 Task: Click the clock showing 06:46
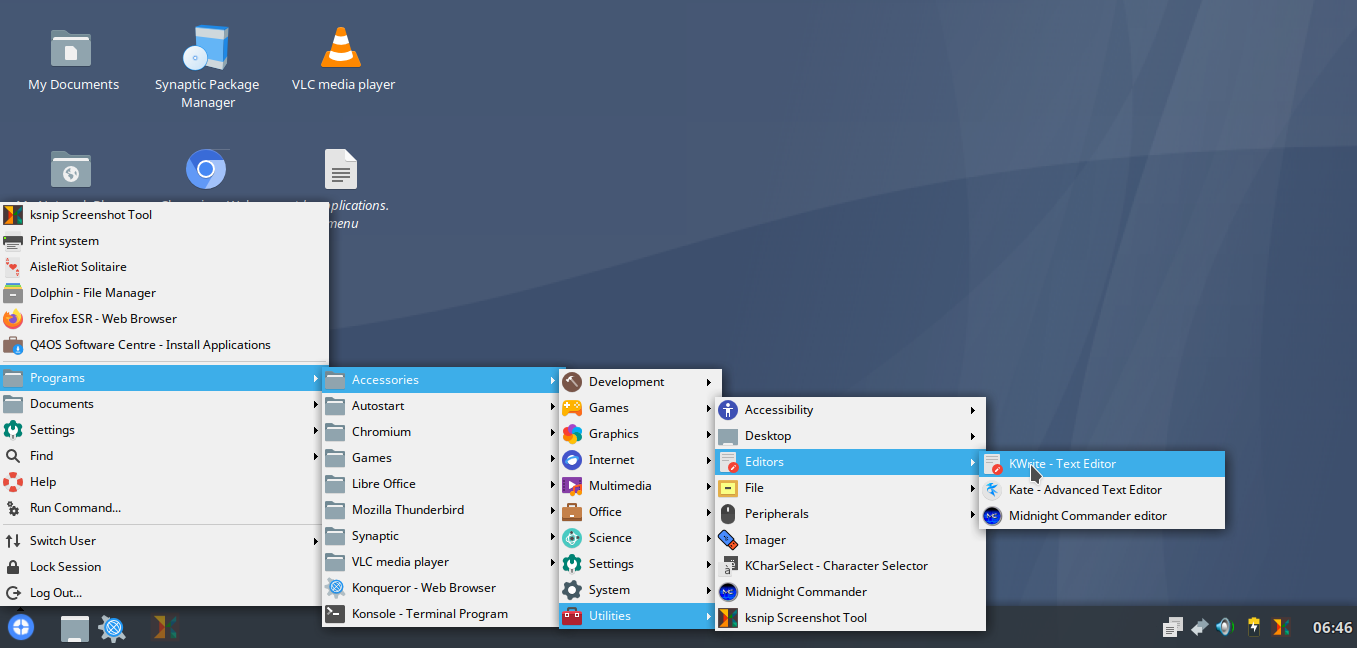[1332, 628]
